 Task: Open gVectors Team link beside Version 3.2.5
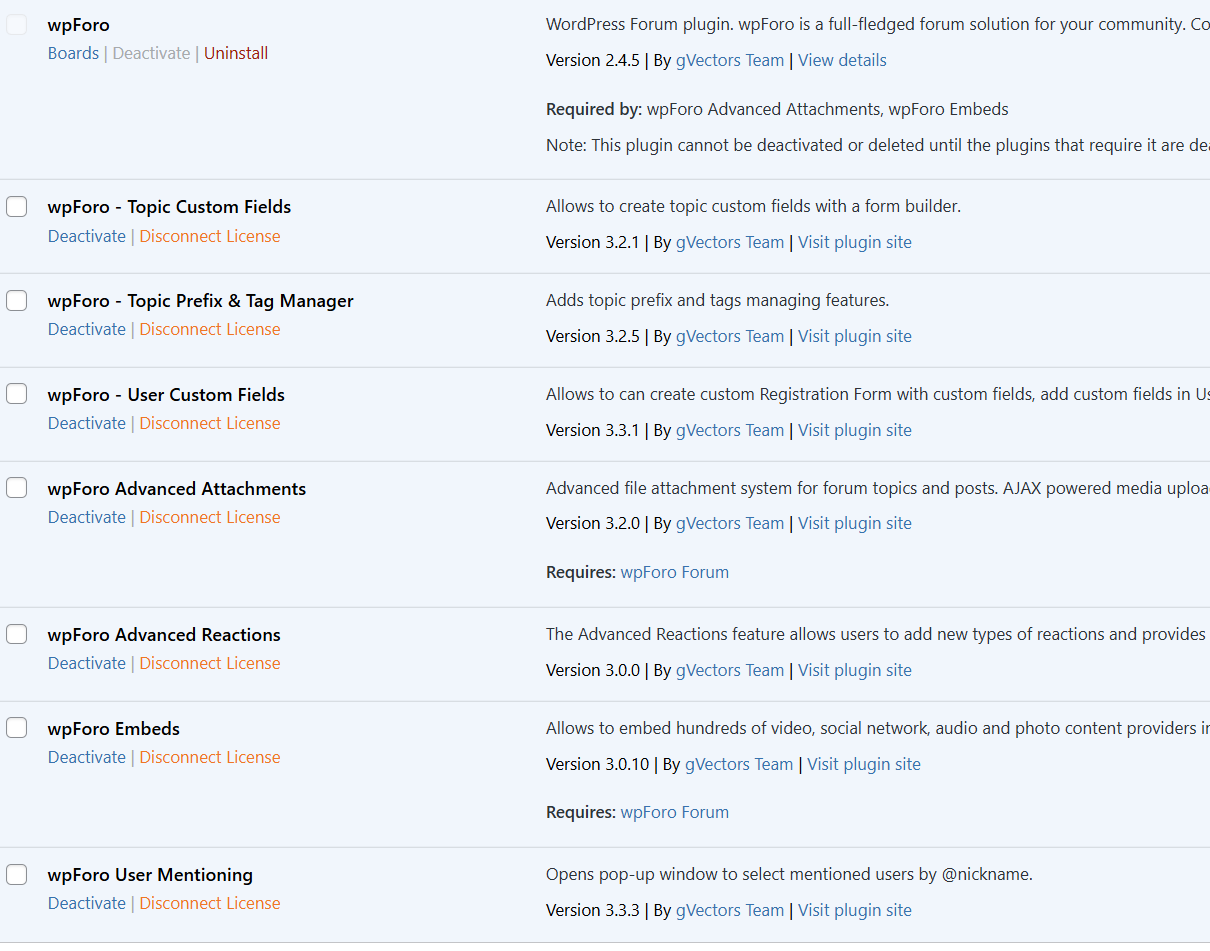pos(730,336)
